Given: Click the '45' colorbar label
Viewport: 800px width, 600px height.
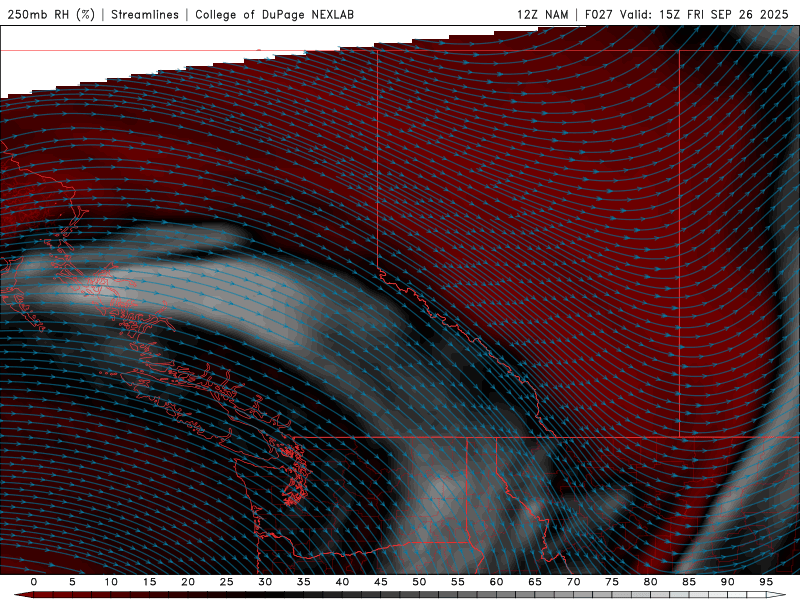Looking at the screenshot, I should coord(381,582).
